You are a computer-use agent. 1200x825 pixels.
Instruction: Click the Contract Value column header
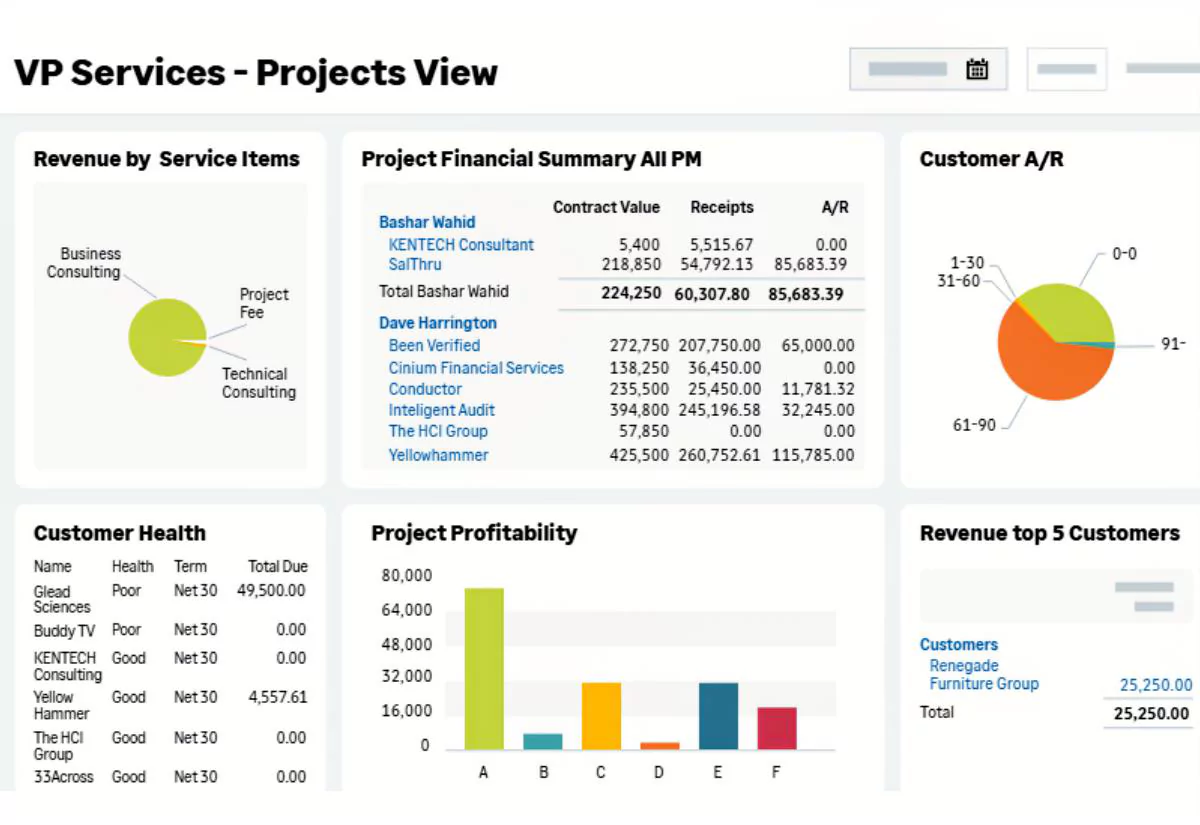coord(606,207)
